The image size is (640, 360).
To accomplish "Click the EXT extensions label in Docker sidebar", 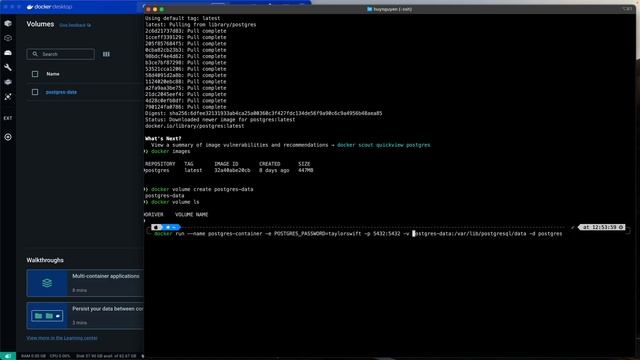I will pyautogui.click(x=8, y=118).
